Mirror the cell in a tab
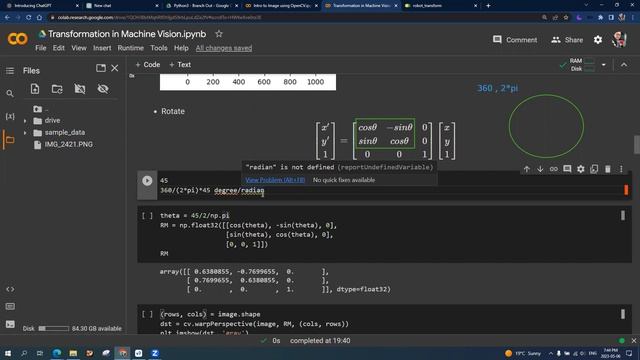This screenshot has width=640, height=360. pos(594,169)
